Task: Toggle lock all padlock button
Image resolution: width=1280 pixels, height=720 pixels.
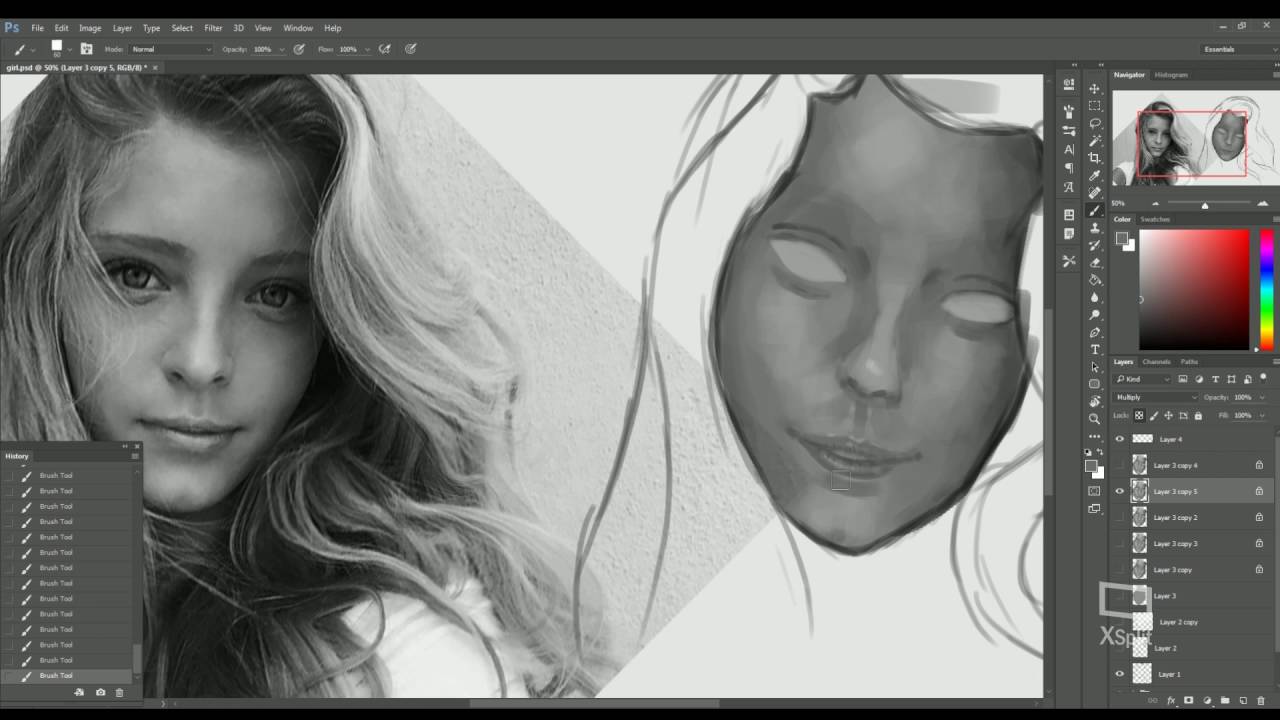Action: (1198, 415)
